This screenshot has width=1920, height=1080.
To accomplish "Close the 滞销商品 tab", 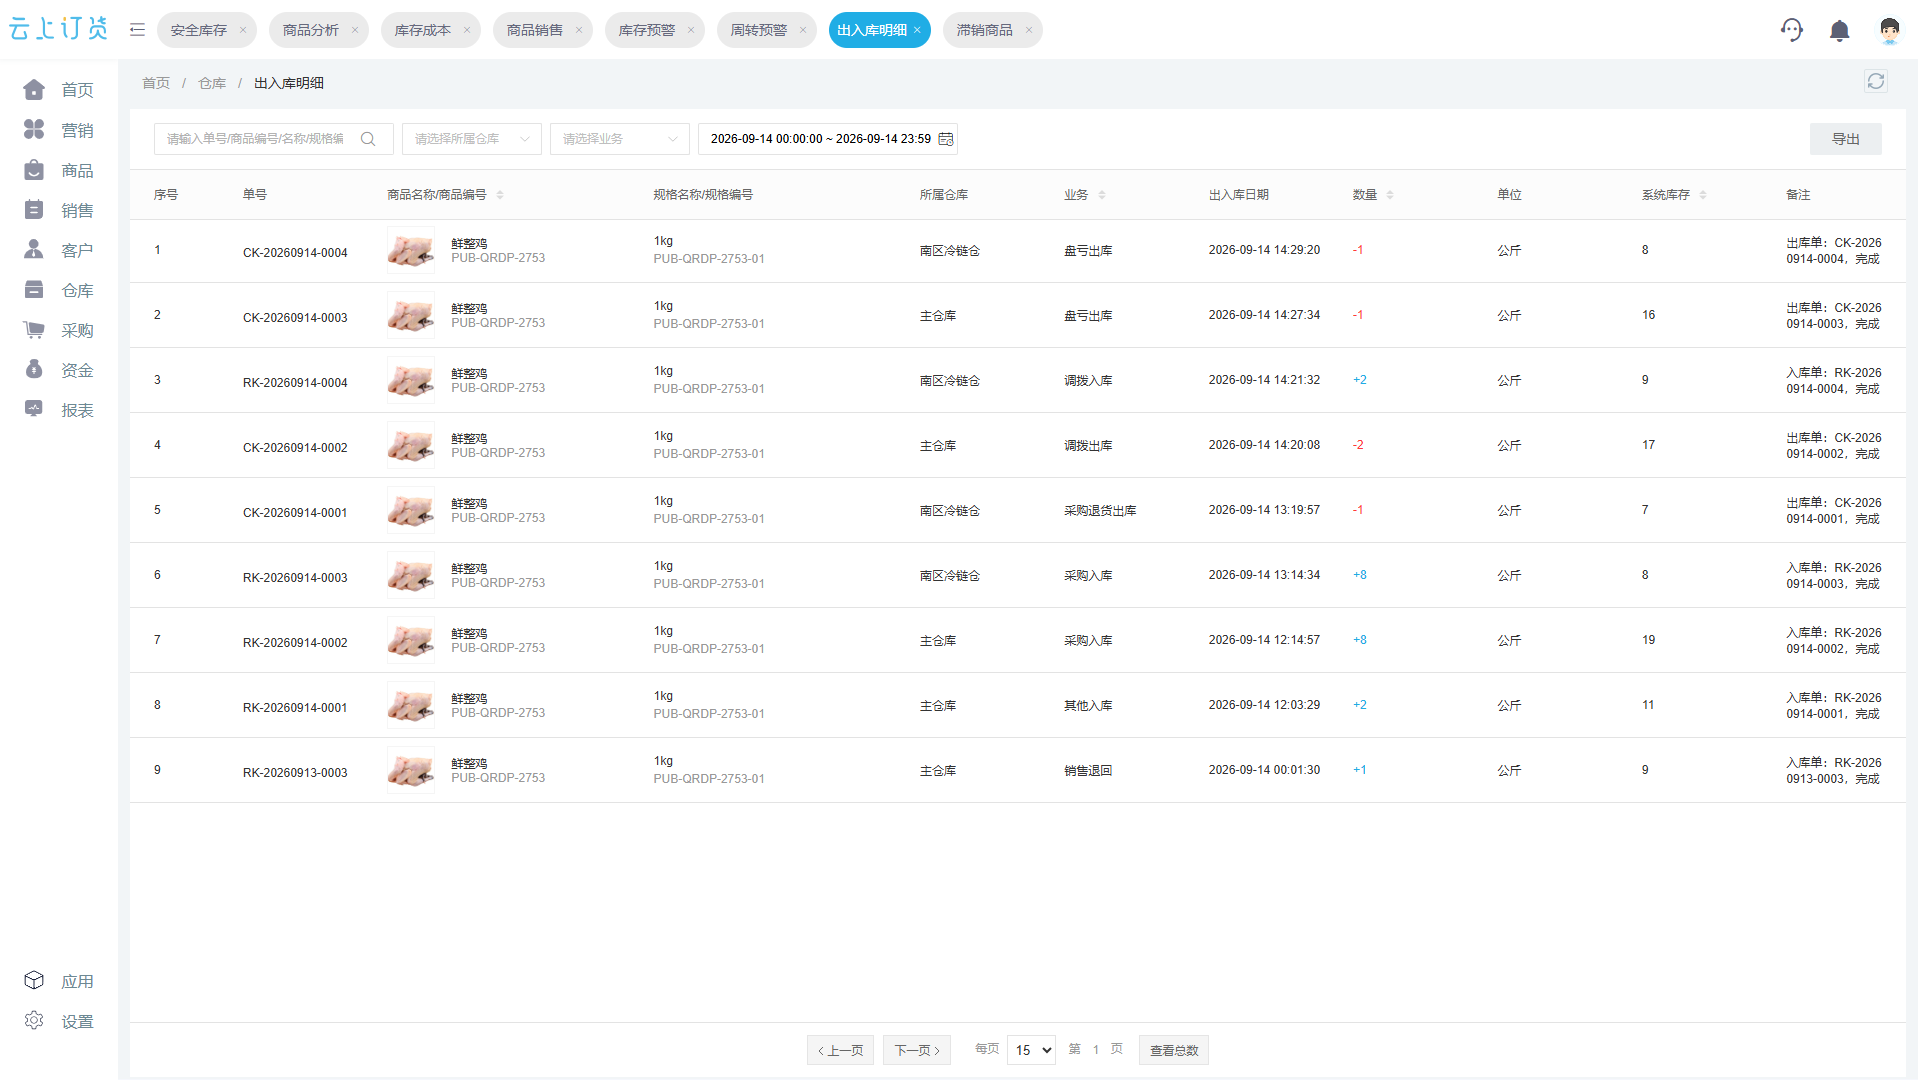I will [x=1029, y=30].
